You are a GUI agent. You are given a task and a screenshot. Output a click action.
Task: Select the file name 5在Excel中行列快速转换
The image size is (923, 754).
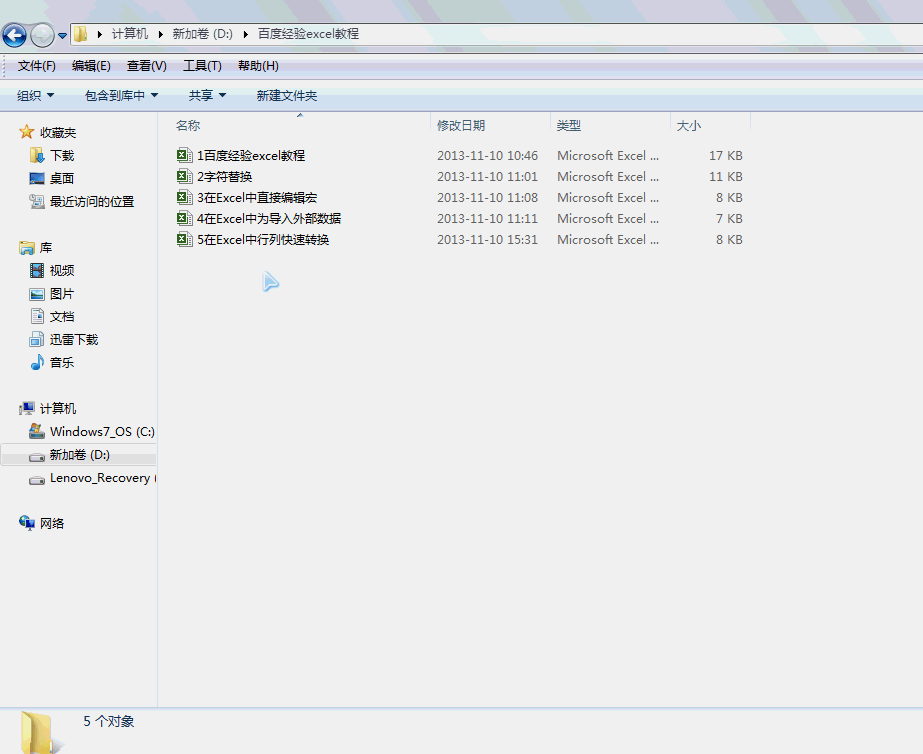[x=263, y=240]
